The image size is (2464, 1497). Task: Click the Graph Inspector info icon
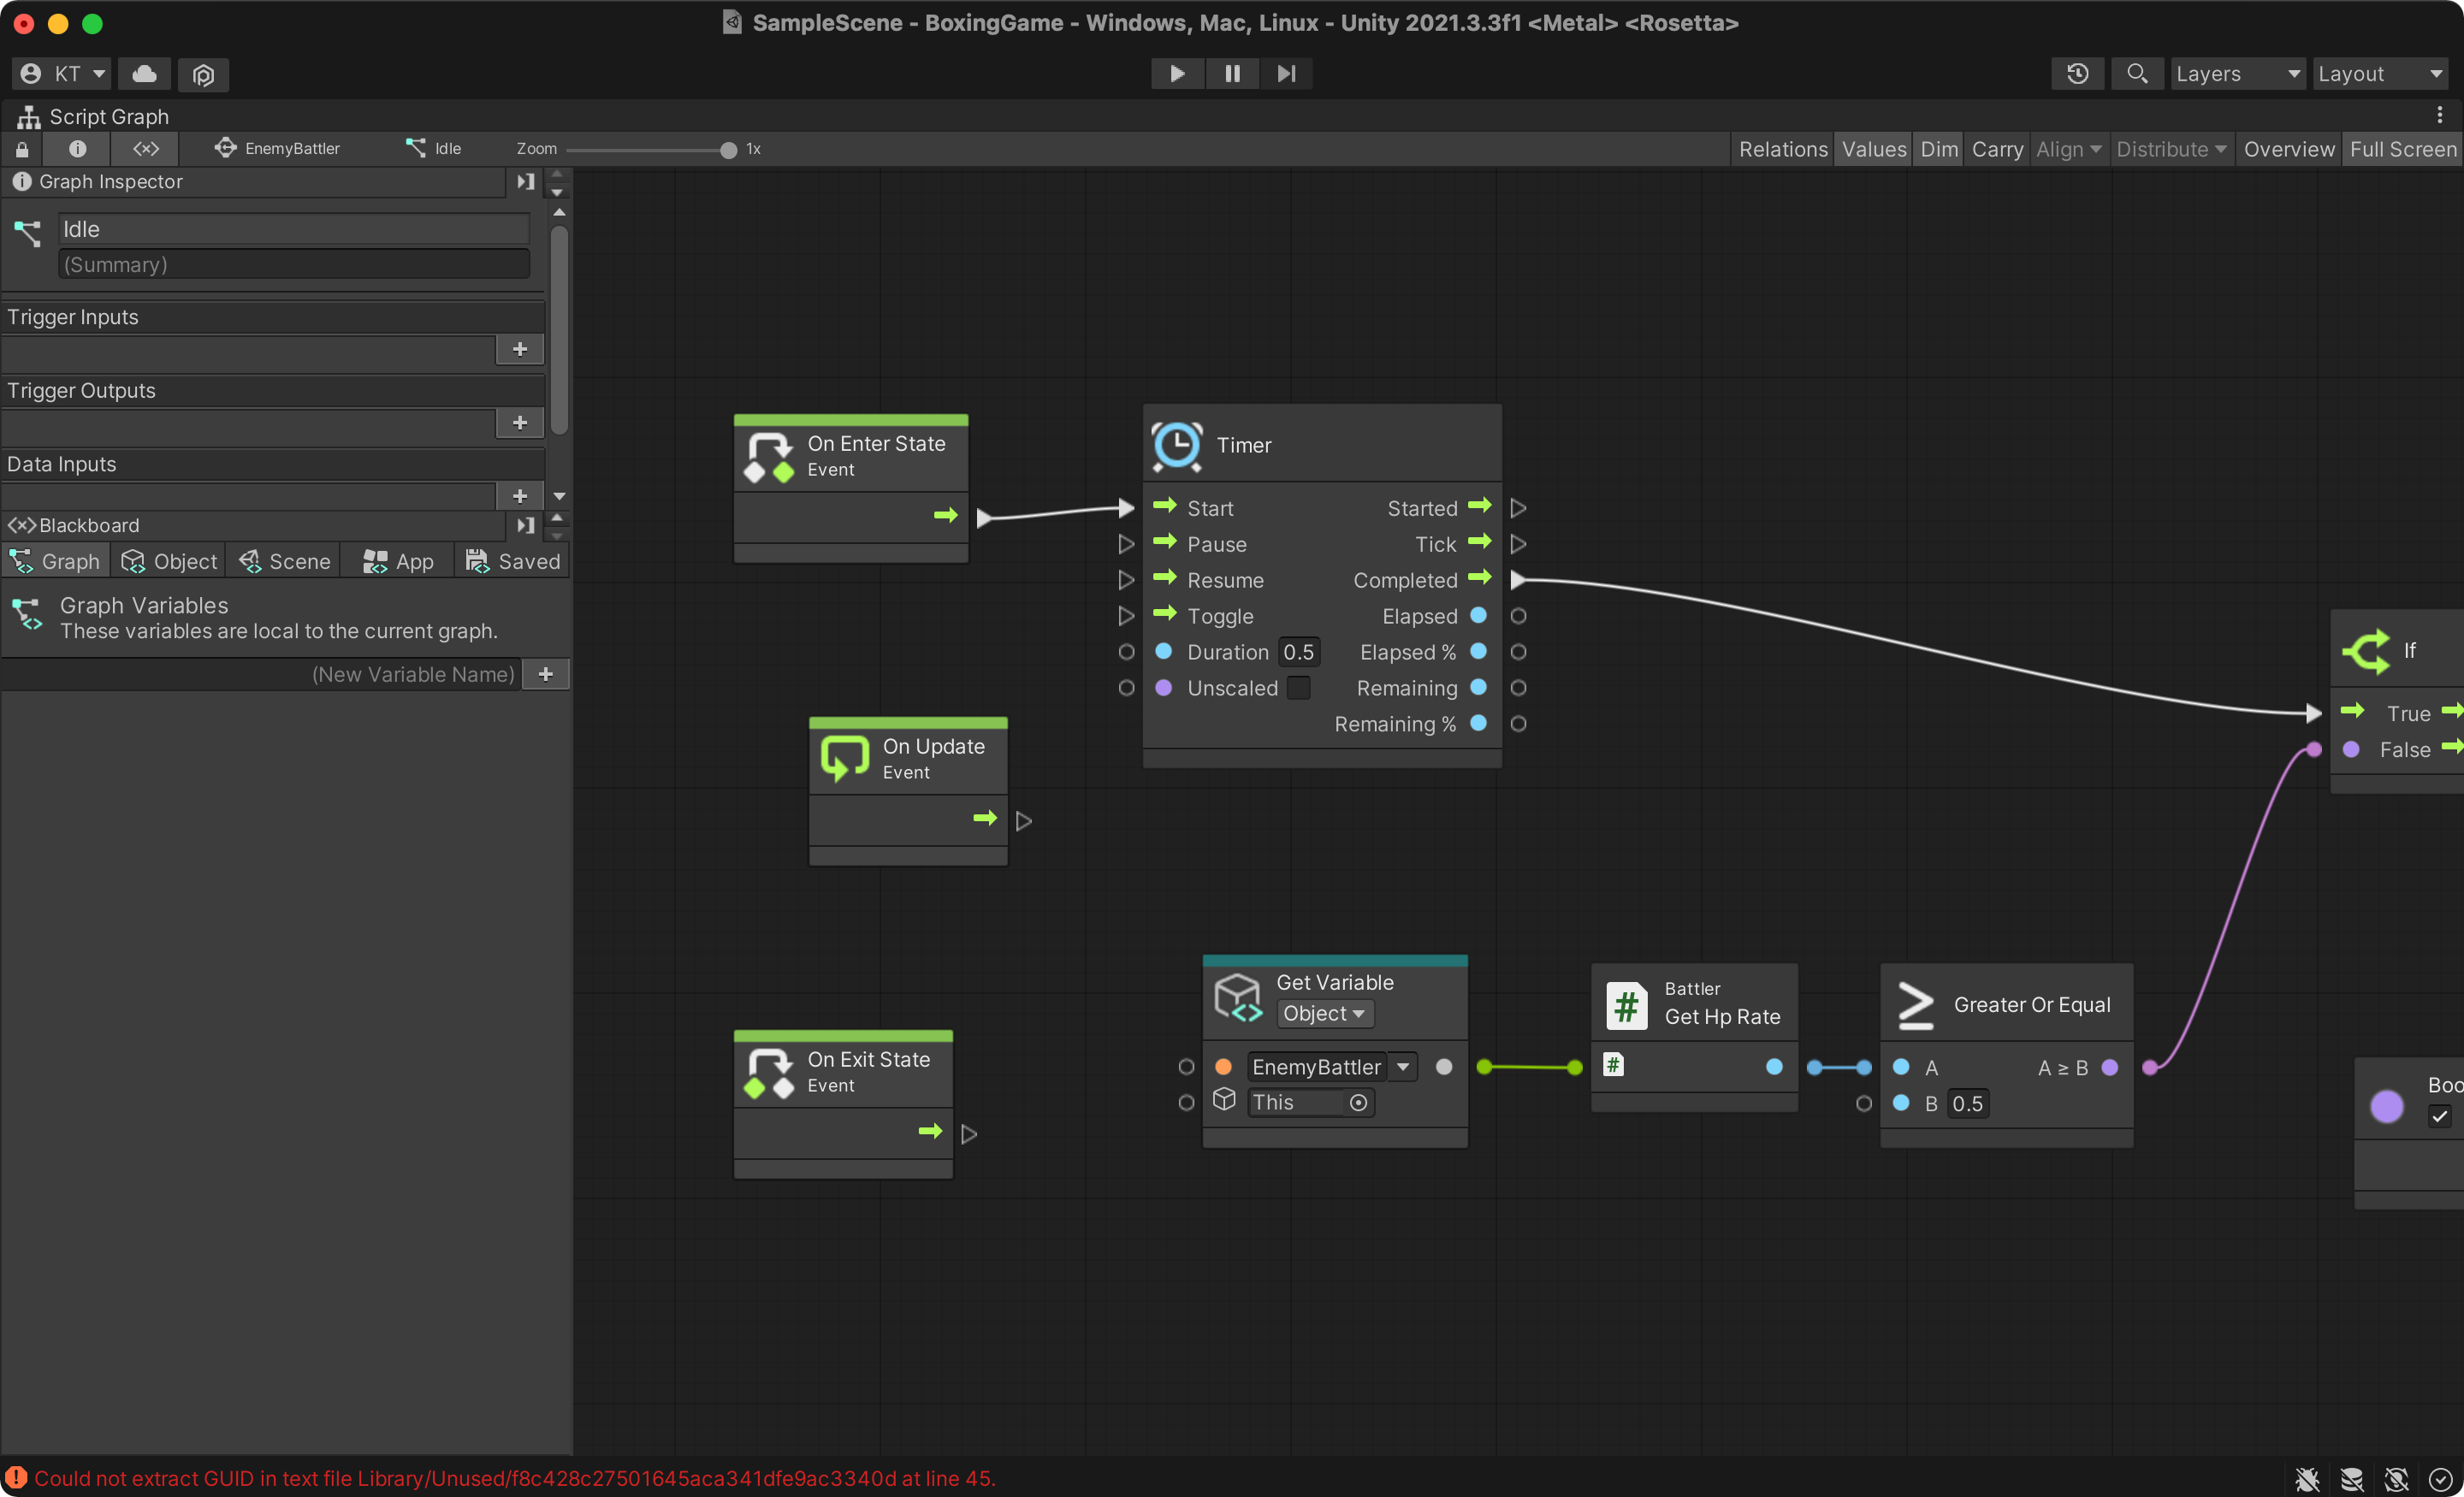click(x=22, y=182)
